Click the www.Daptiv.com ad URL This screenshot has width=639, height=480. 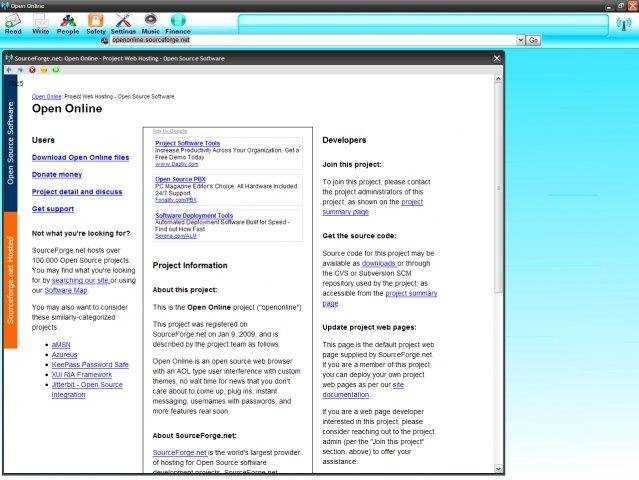coord(176,164)
